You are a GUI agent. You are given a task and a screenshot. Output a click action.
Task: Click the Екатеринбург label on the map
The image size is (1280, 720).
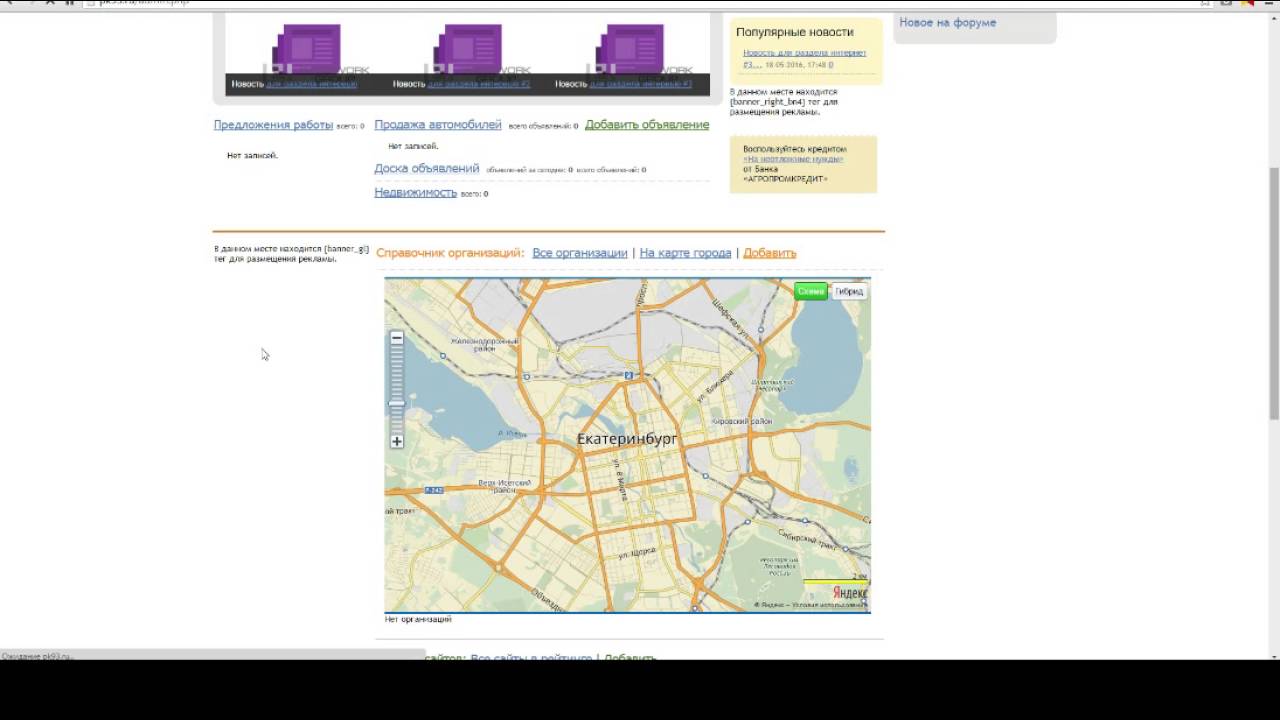pyautogui.click(x=627, y=439)
